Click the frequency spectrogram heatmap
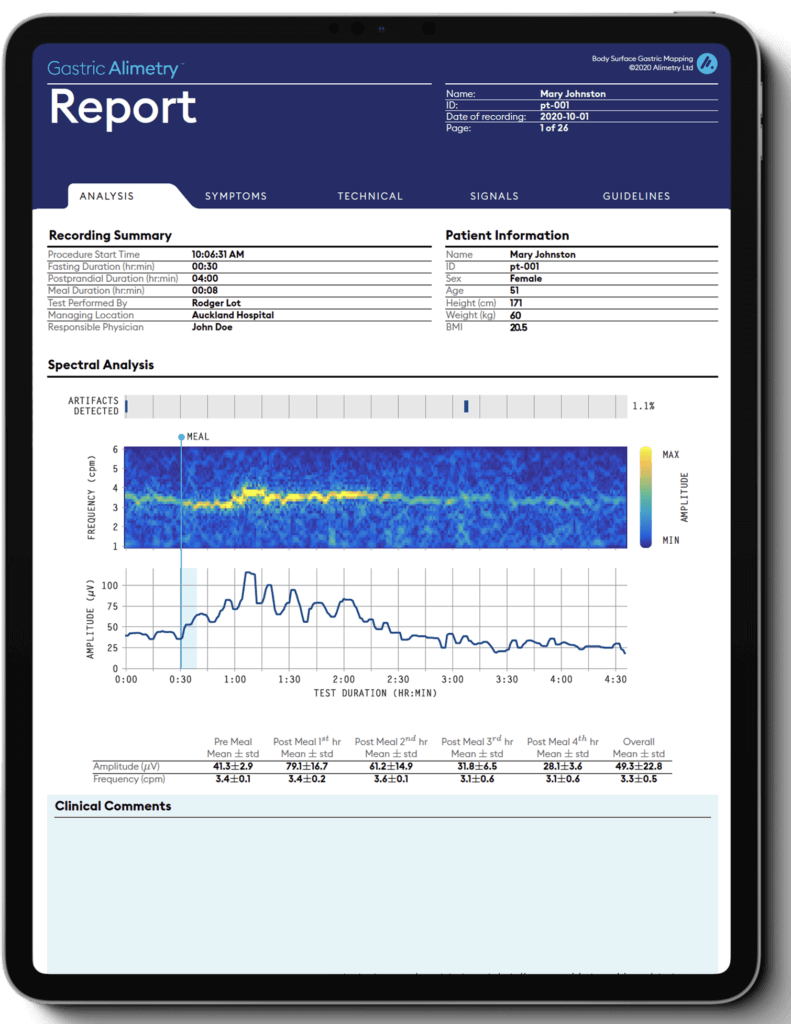Screen dimensions: 791x1024 (x=376, y=497)
